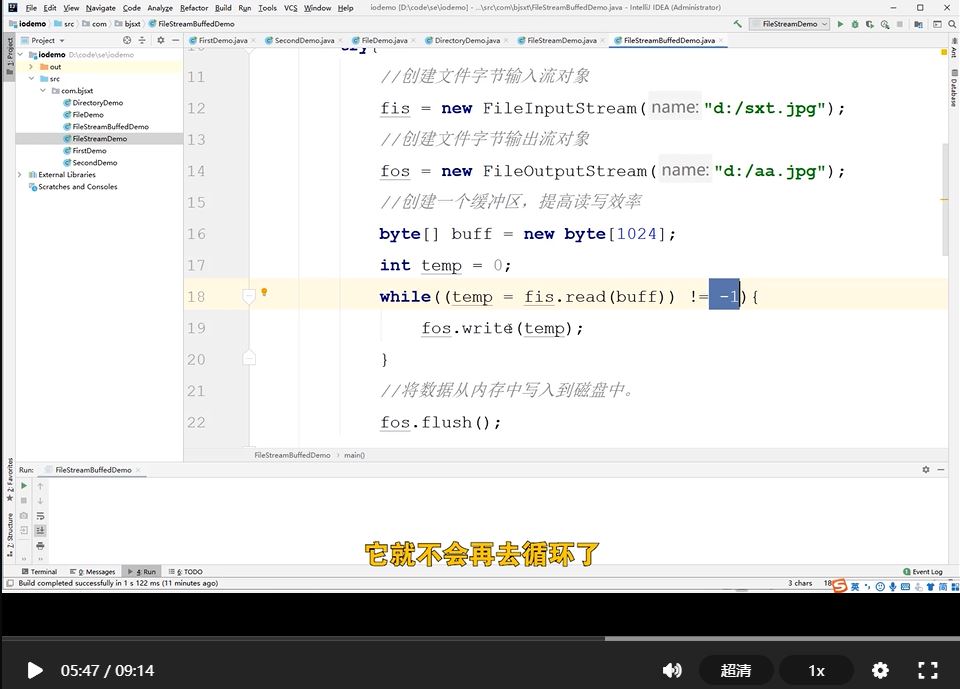Play the video
The image size is (960, 689).
tap(35, 671)
